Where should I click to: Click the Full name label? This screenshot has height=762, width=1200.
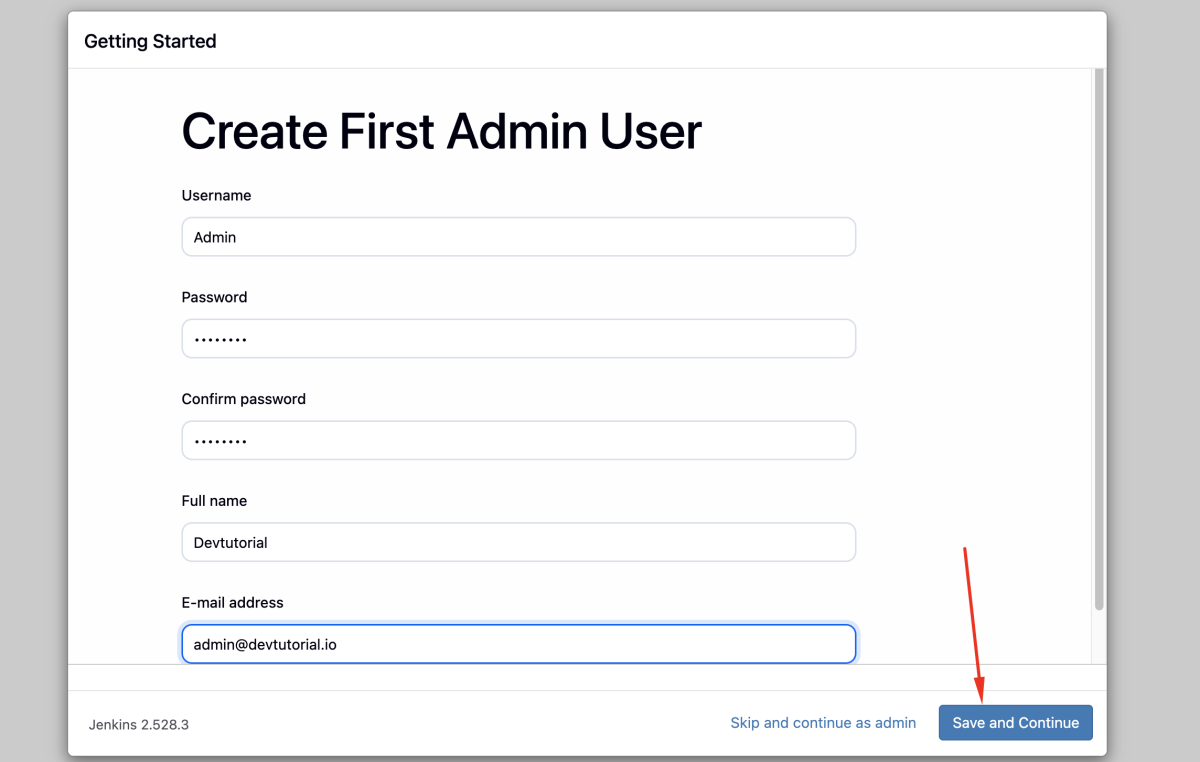pyautogui.click(x=214, y=501)
